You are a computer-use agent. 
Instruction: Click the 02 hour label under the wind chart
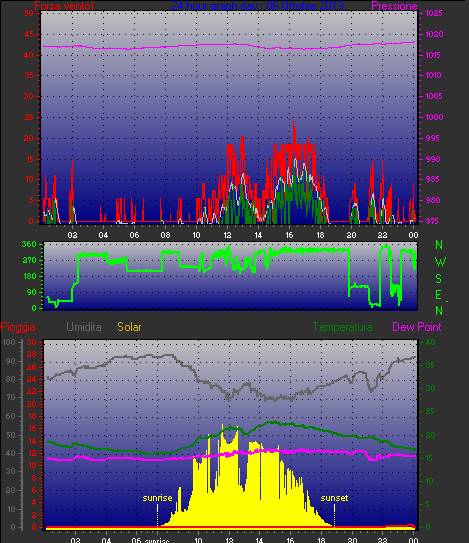tap(72, 235)
